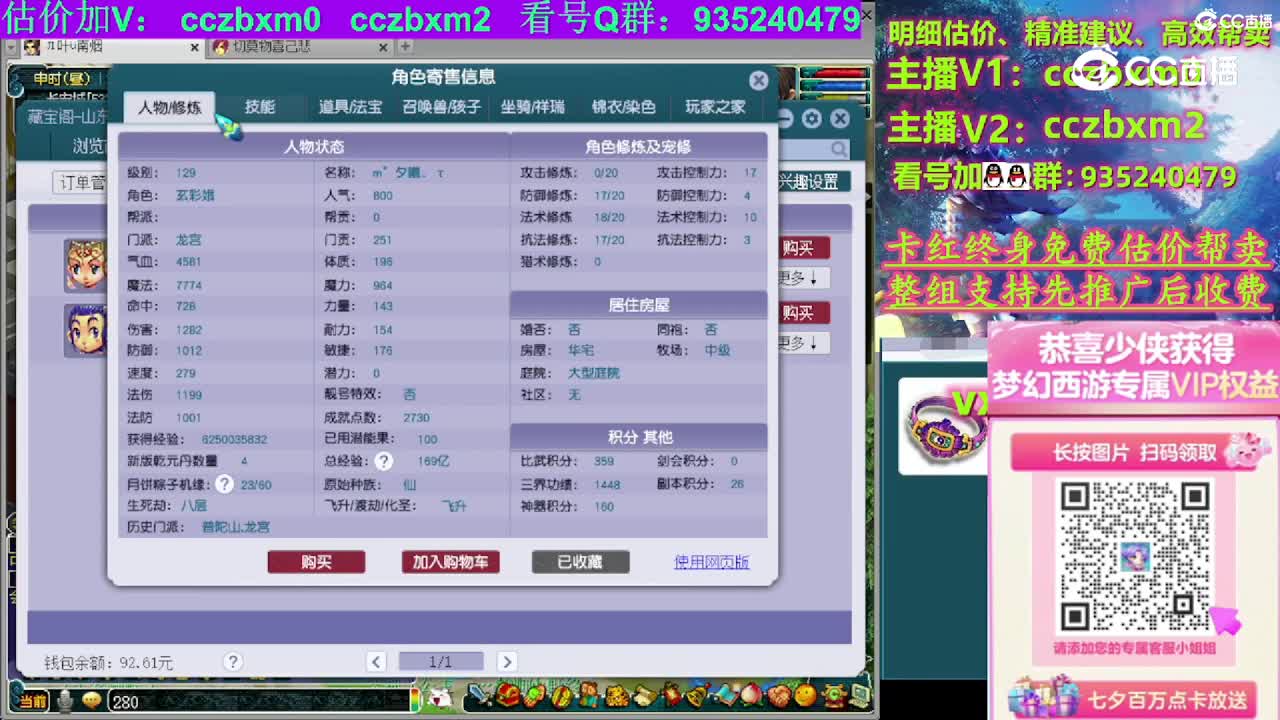Open the gear settings icon of treasure pavilion
This screenshot has height=720, width=1280.
pyautogui.click(x=812, y=119)
